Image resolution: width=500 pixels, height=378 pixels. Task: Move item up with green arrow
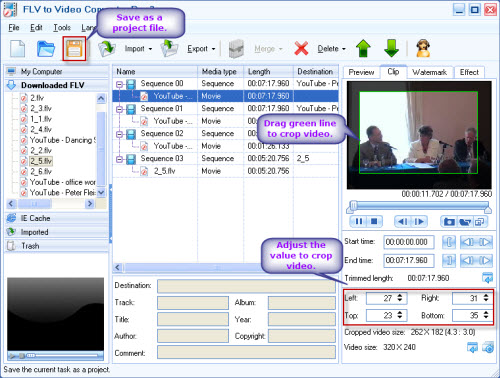(x=363, y=49)
